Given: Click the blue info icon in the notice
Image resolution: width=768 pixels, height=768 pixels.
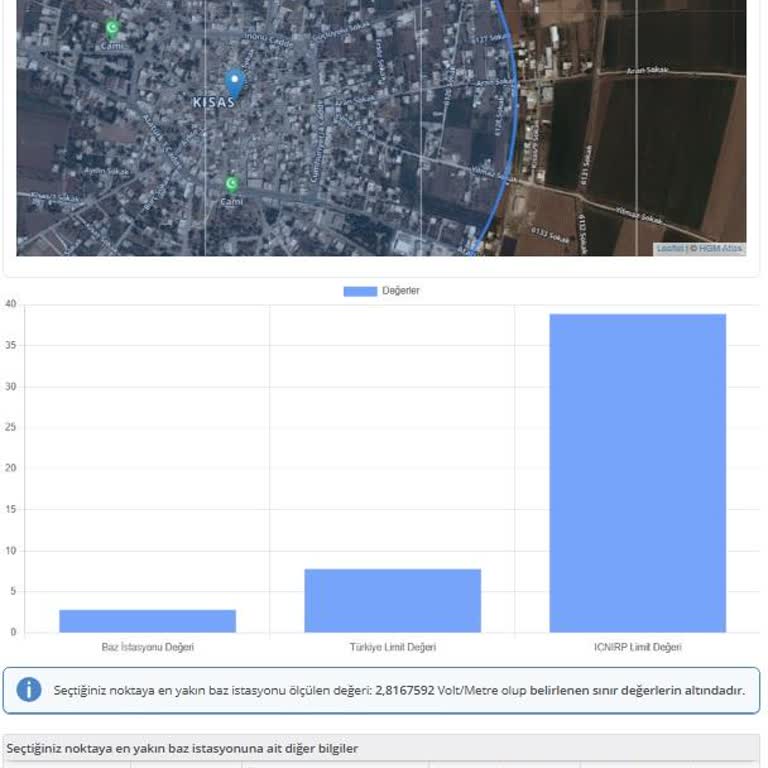Looking at the screenshot, I should [28, 690].
